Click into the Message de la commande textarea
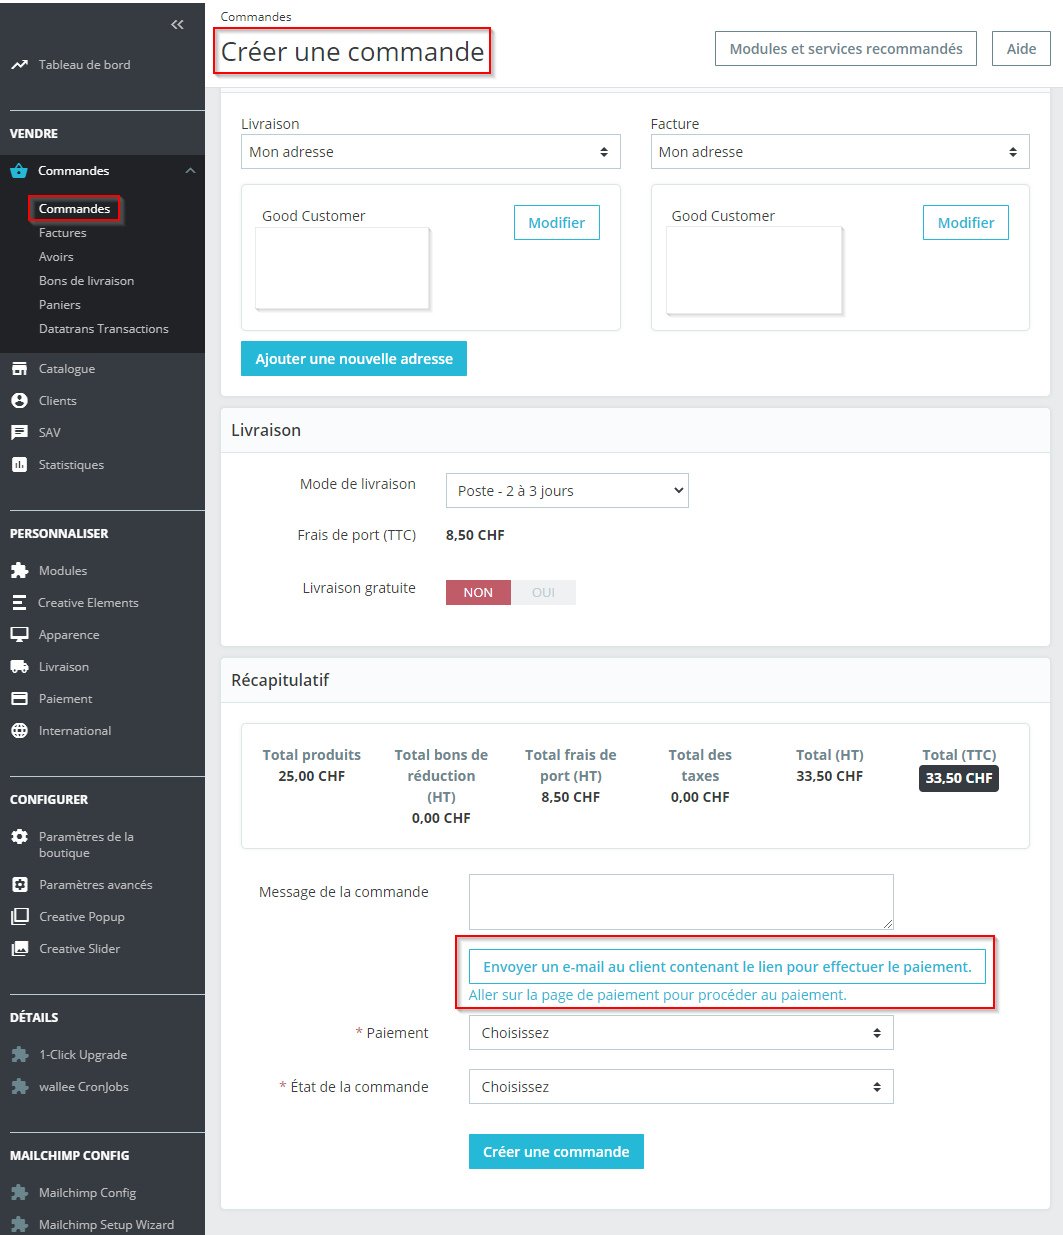 point(681,902)
